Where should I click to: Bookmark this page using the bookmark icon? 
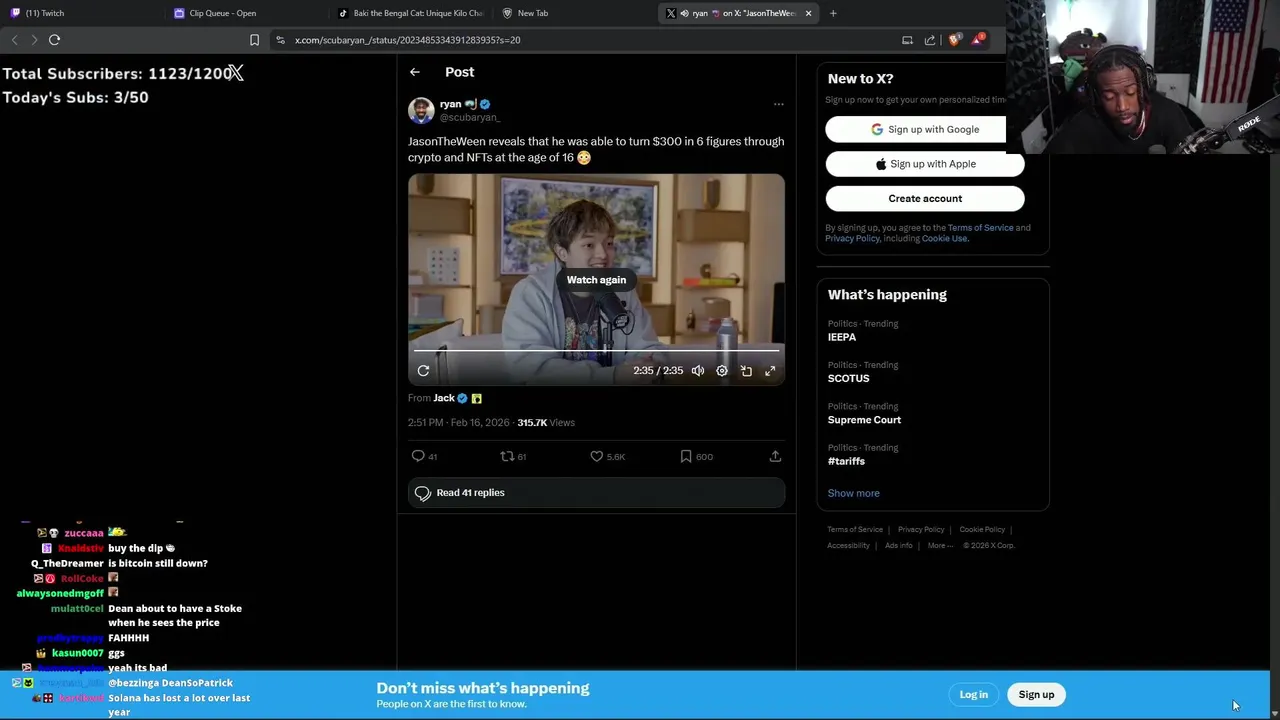coord(254,40)
